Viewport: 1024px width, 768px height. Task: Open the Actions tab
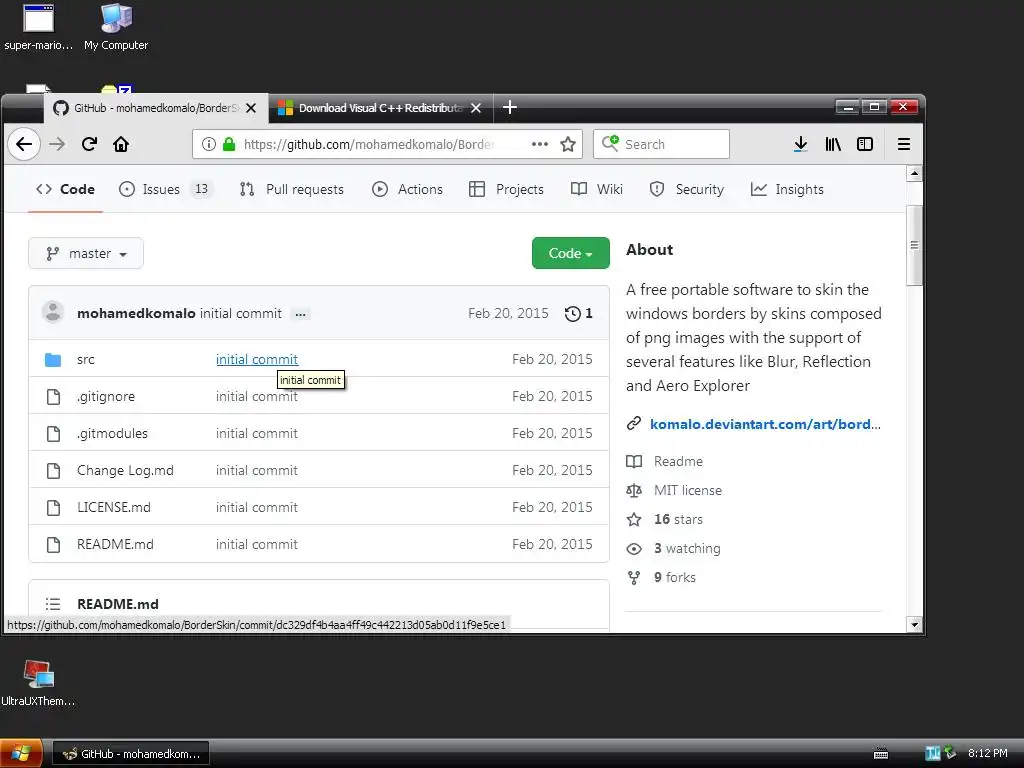(x=407, y=189)
